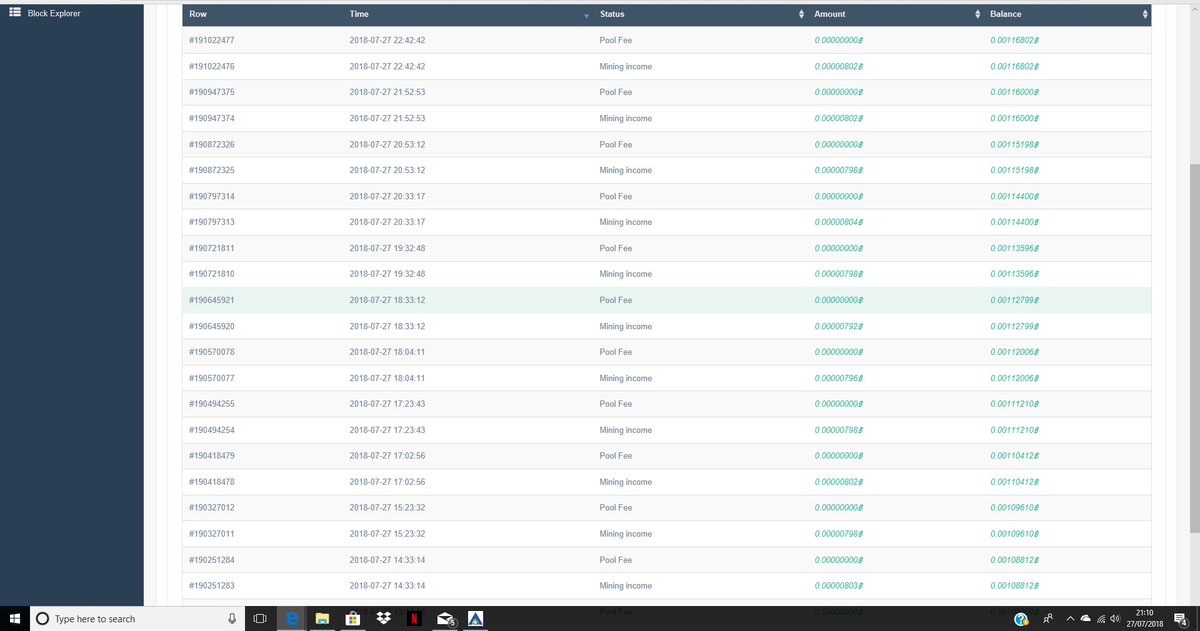Open File Explorer from the taskbar
Viewport: 1200px width, 631px height.
(323, 619)
